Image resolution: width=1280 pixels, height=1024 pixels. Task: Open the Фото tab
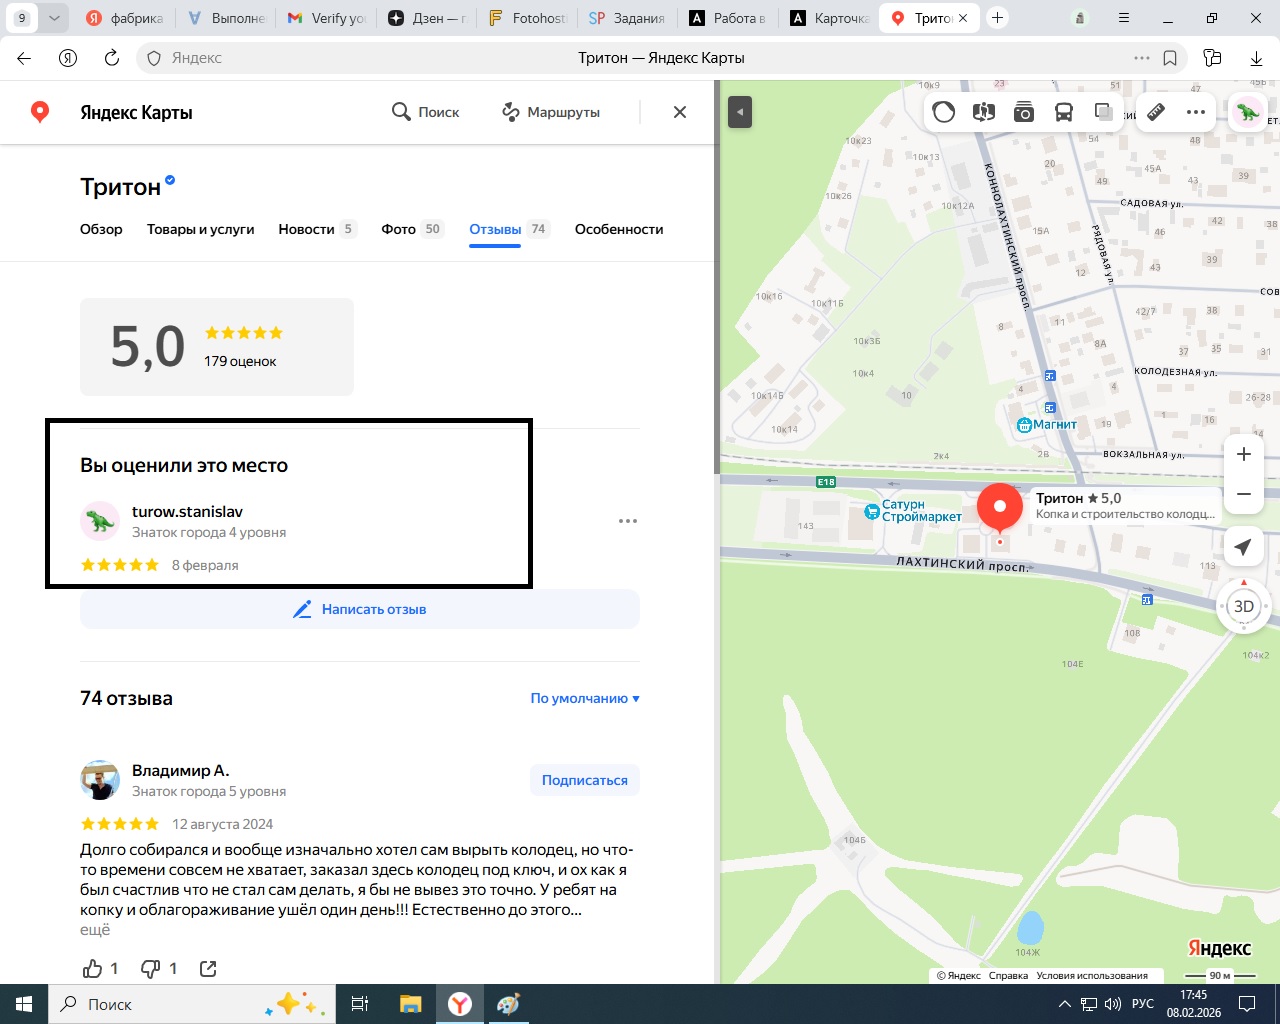pos(412,229)
